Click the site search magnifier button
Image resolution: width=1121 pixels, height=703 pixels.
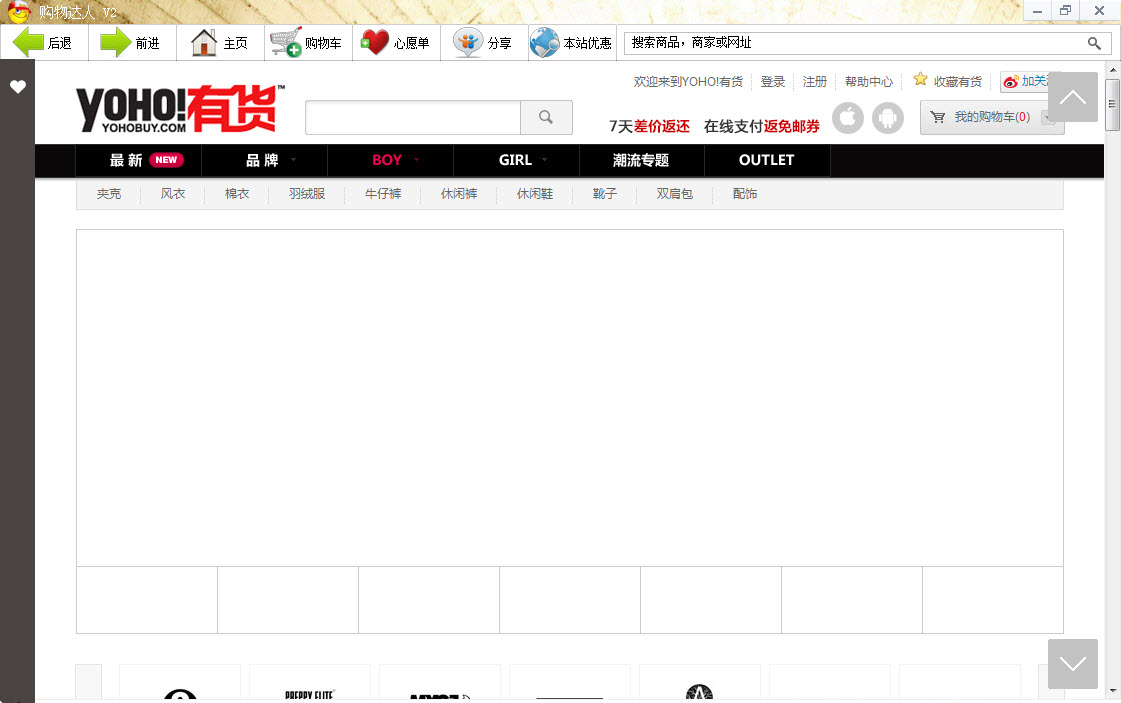tap(546, 117)
